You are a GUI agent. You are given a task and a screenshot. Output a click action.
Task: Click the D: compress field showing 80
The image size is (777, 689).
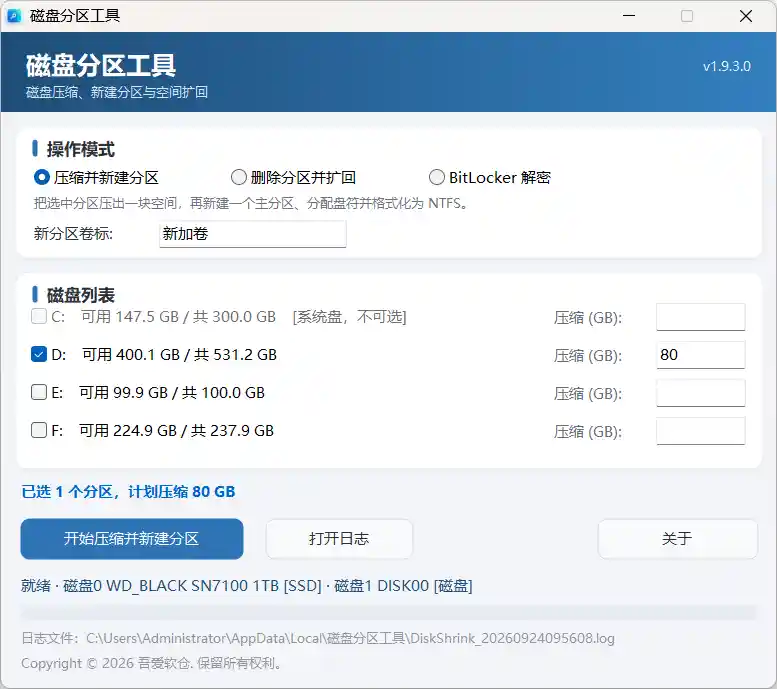[x=701, y=355]
